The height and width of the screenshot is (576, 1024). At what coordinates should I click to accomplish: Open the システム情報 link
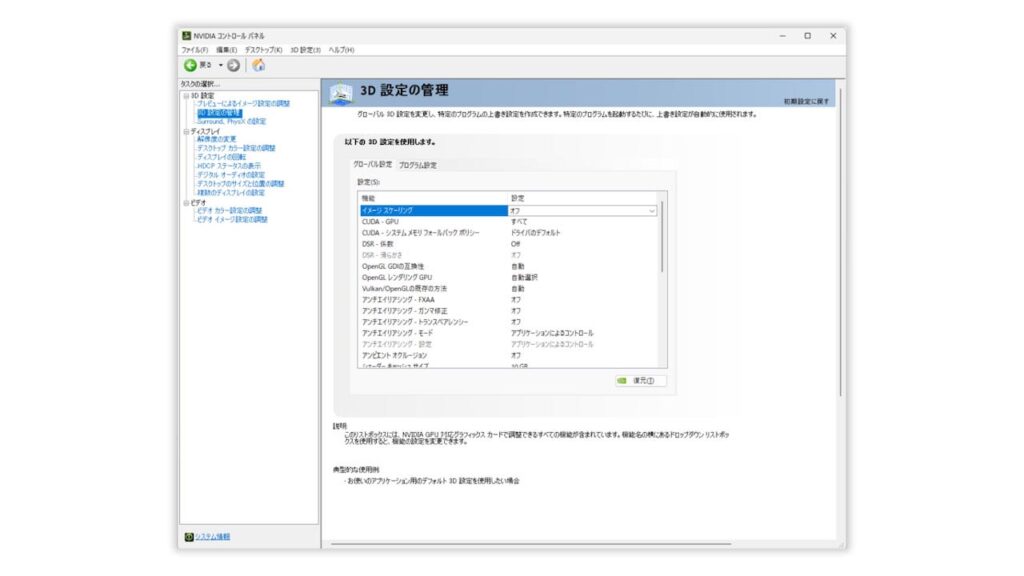point(212,537)
